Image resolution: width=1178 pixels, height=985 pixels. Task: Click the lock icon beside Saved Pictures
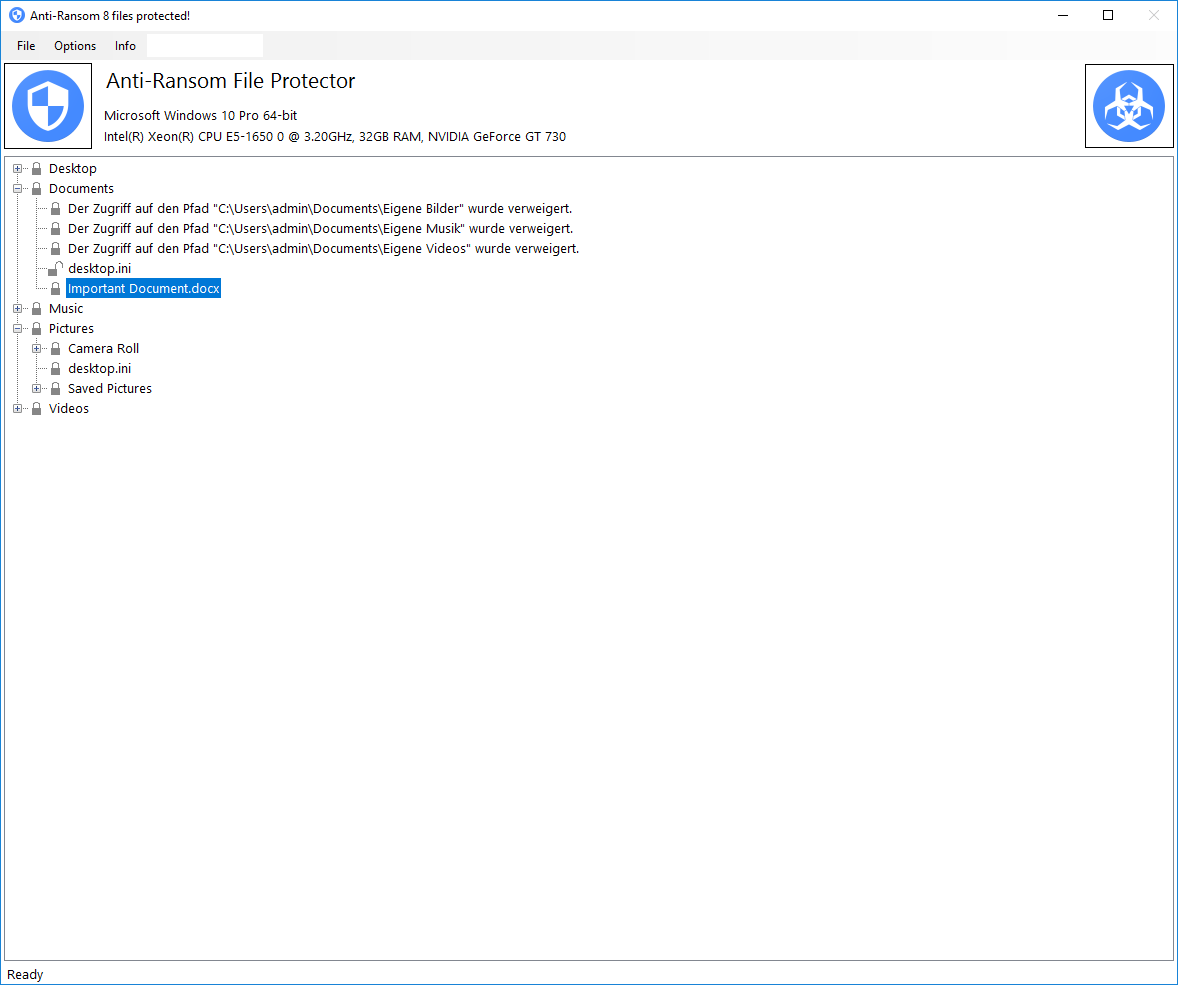coord(56,388)
